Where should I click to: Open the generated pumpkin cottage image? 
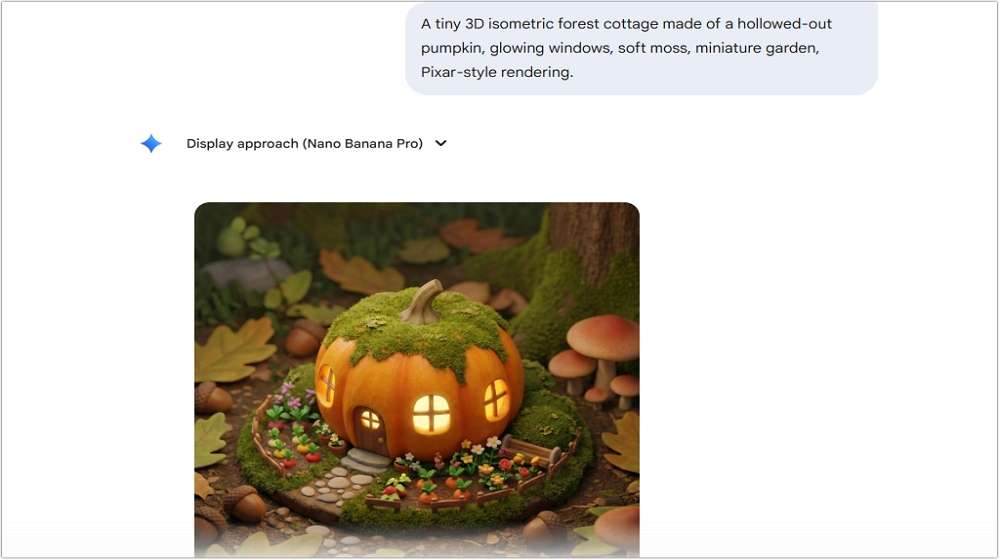point(416,380)
